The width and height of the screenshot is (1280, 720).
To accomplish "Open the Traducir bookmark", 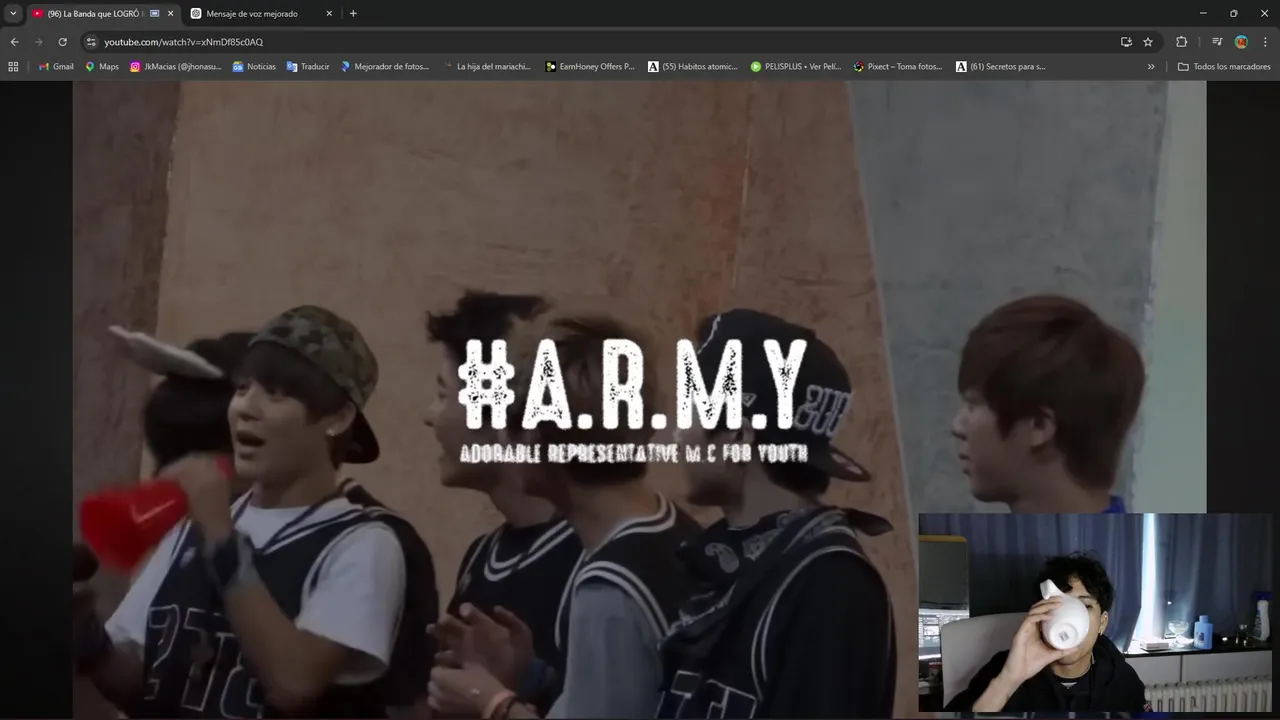I will click(x=308, y=67).
